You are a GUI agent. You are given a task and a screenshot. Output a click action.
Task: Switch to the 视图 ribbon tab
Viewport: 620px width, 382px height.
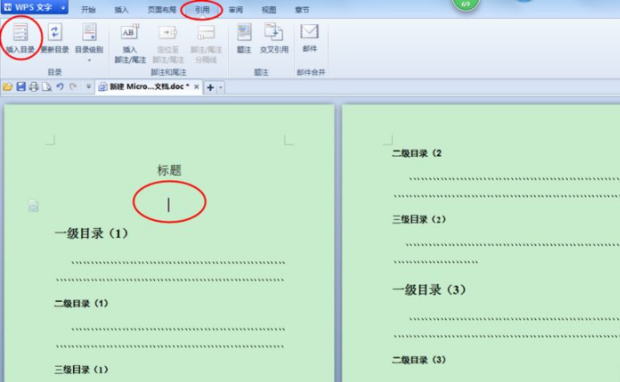(269, 9)
